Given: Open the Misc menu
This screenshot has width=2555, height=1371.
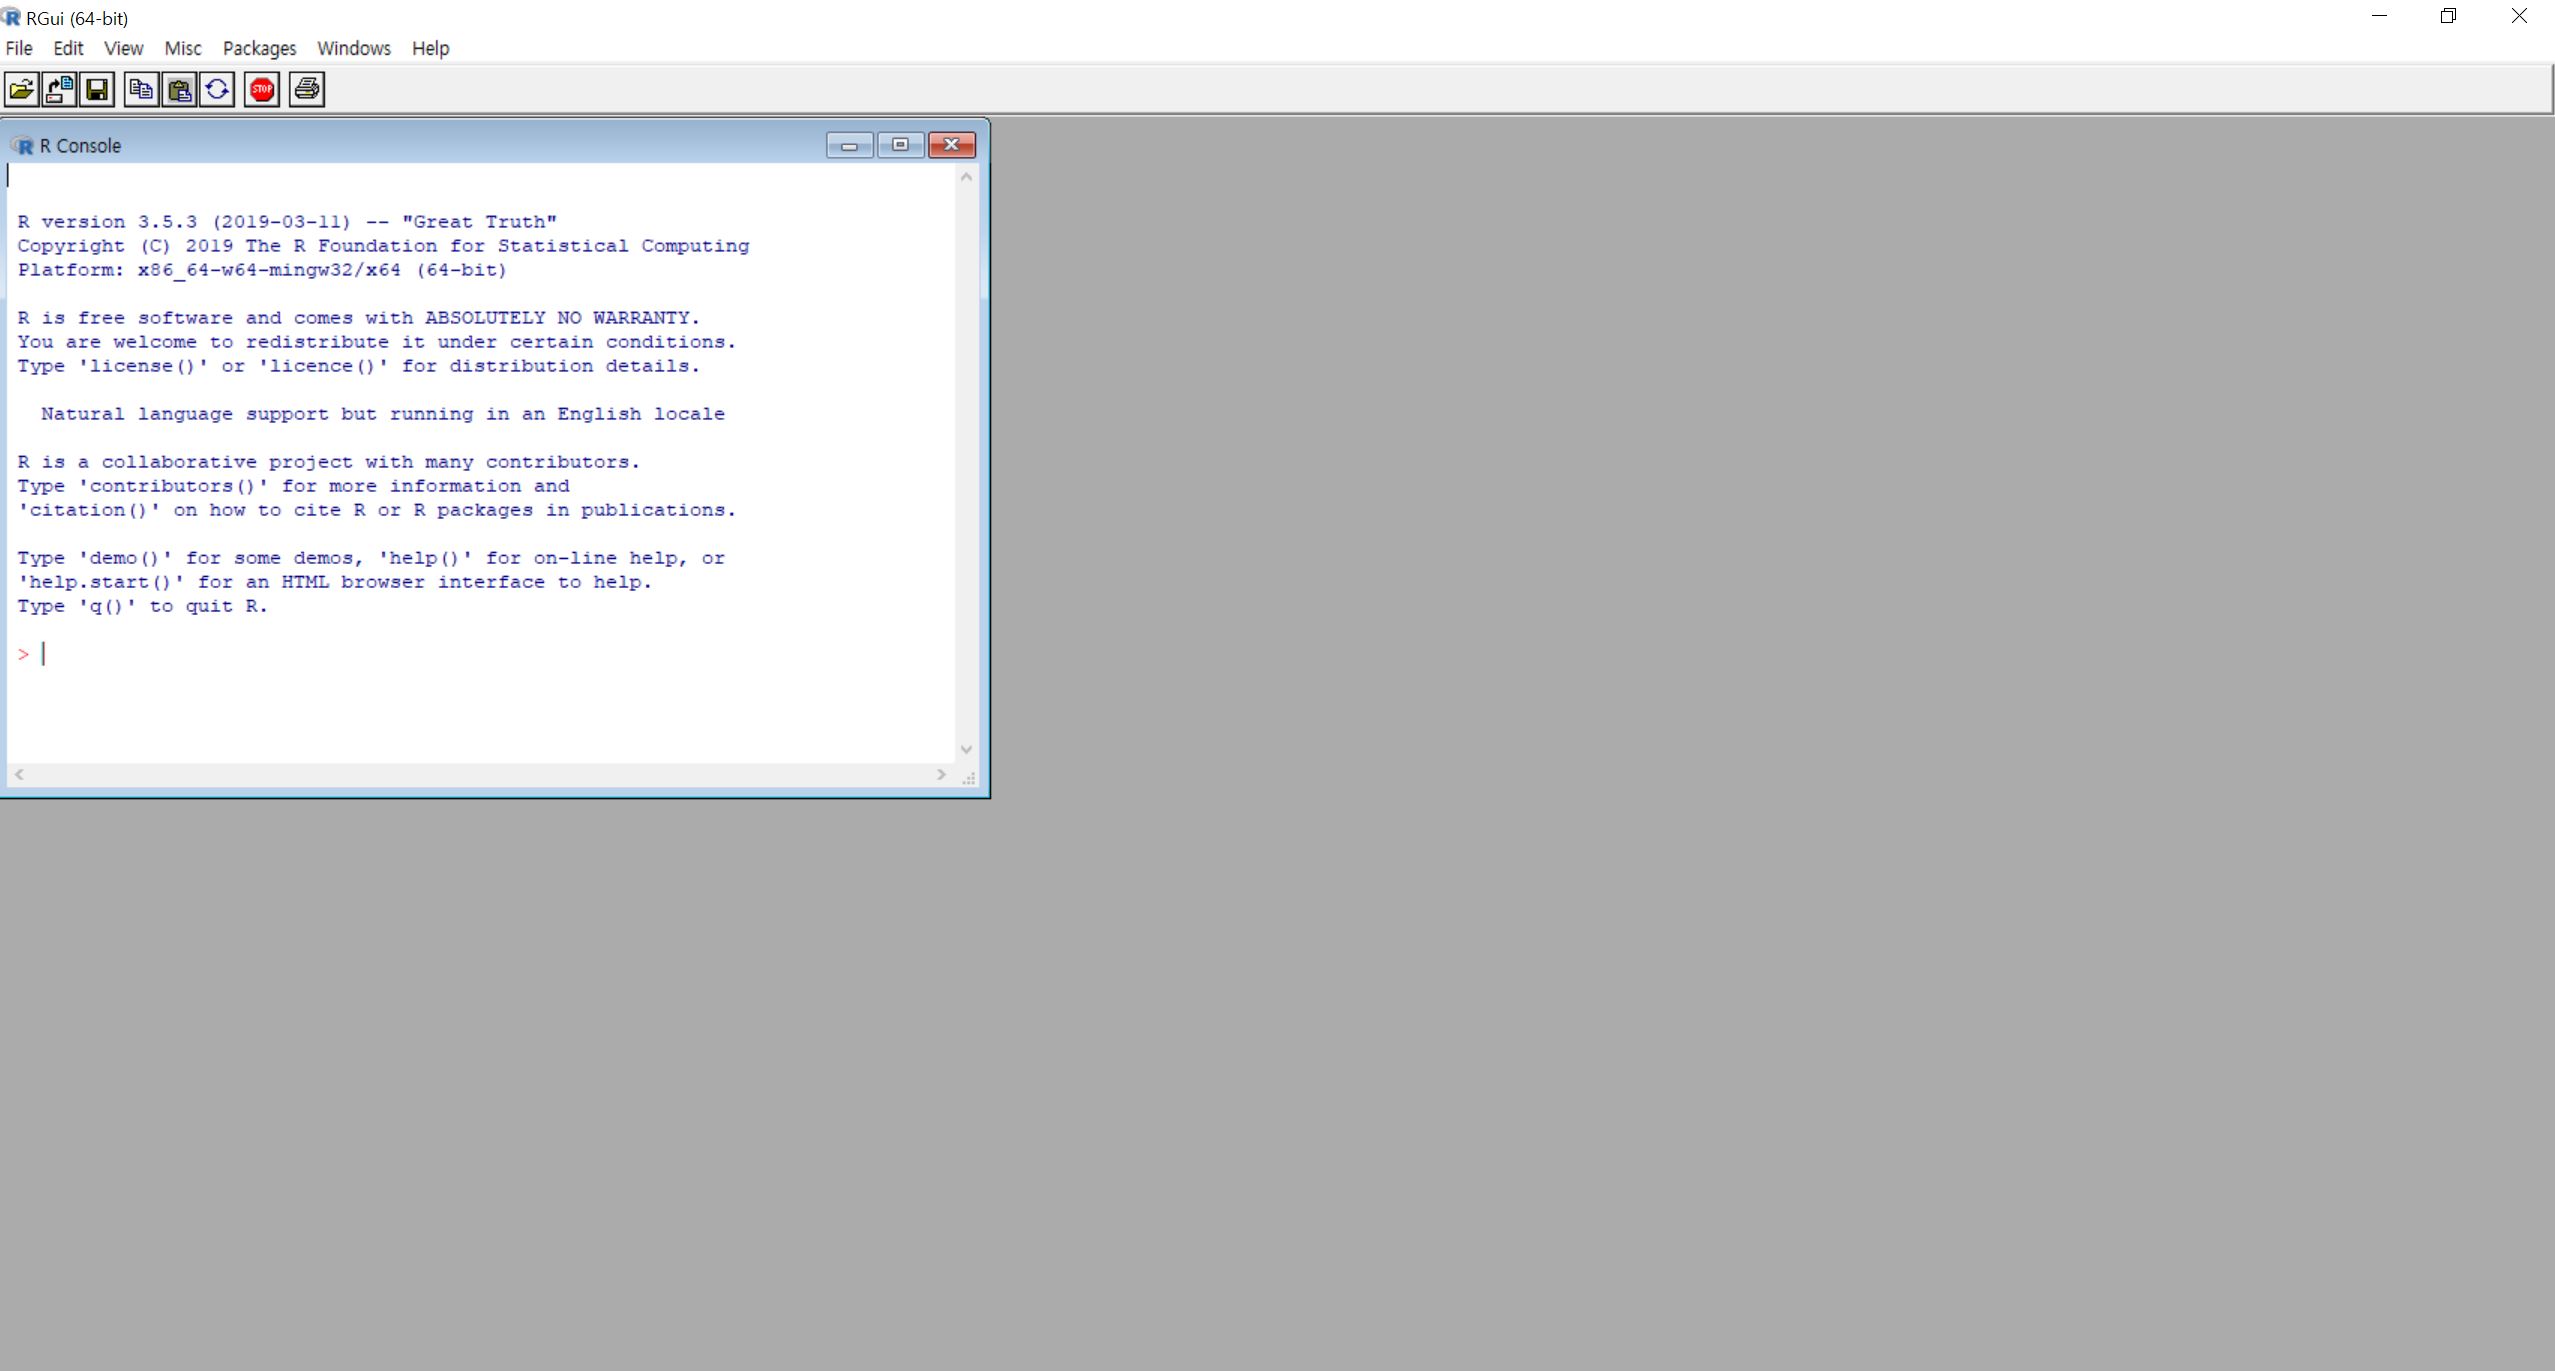Looking at the screenshot, I should [x=183, y=48].
